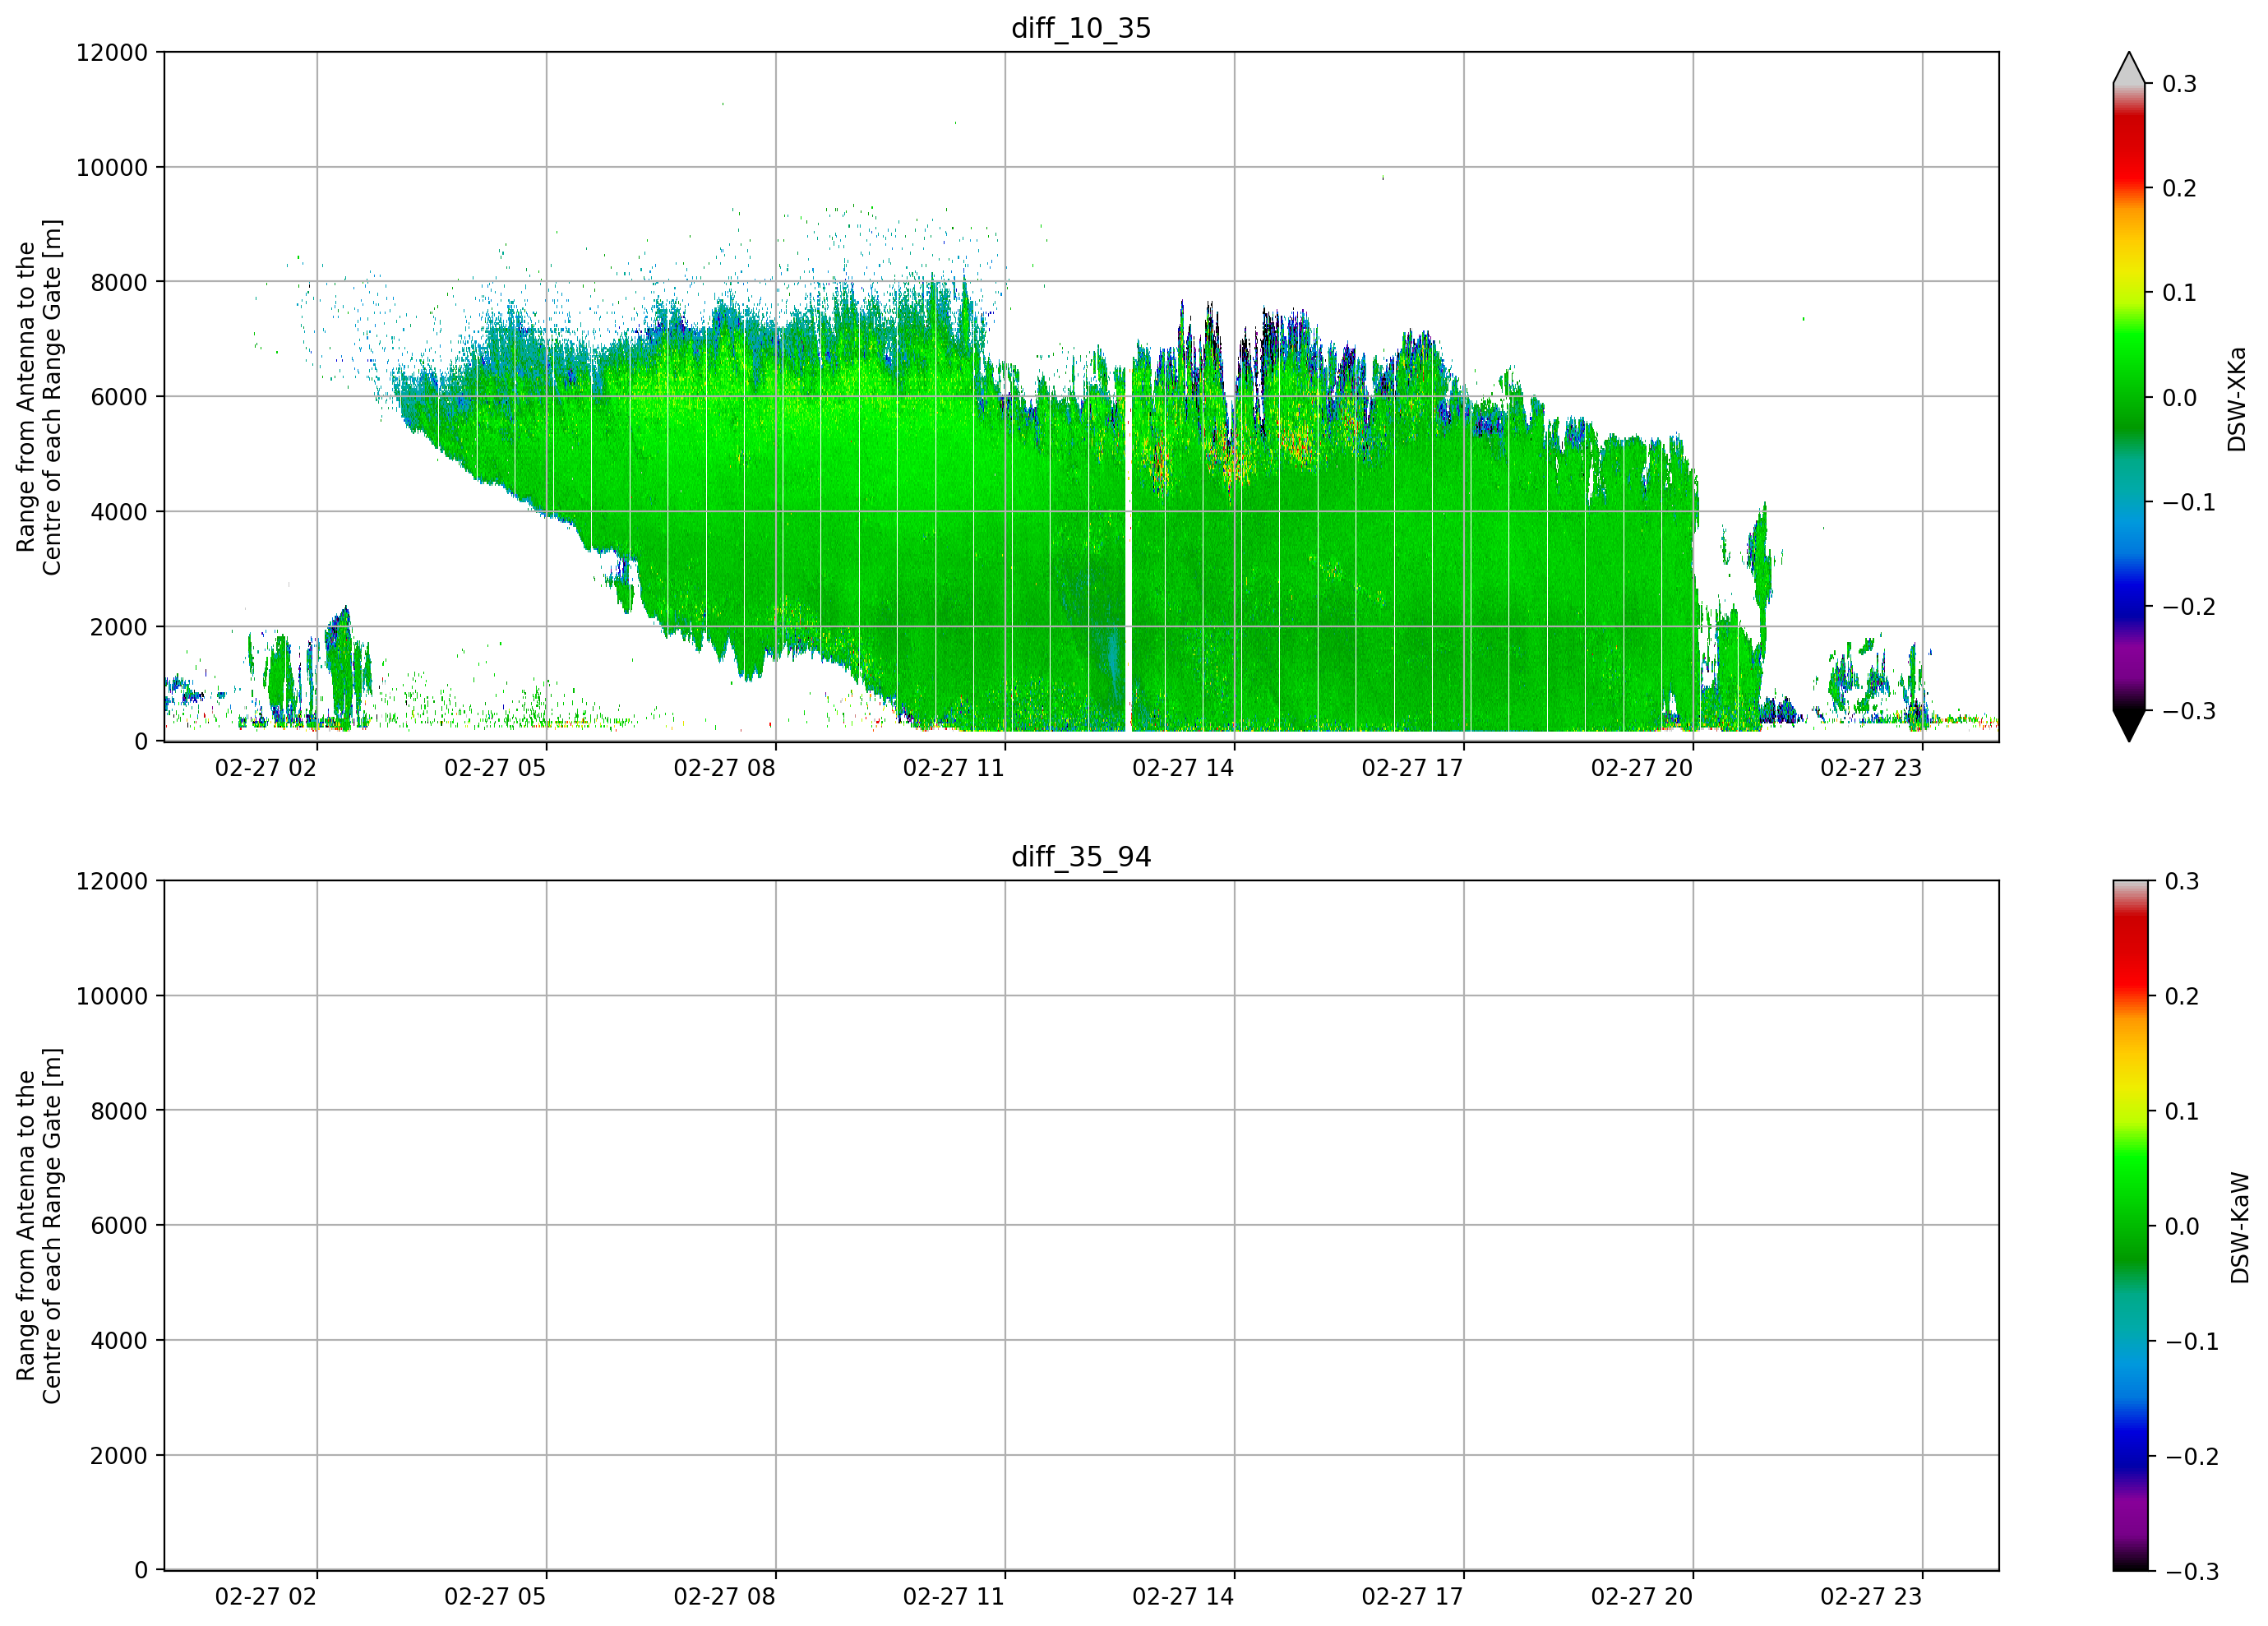
Task: Select '02-27 17' tick under diff_10_35
Action: 1412,768
